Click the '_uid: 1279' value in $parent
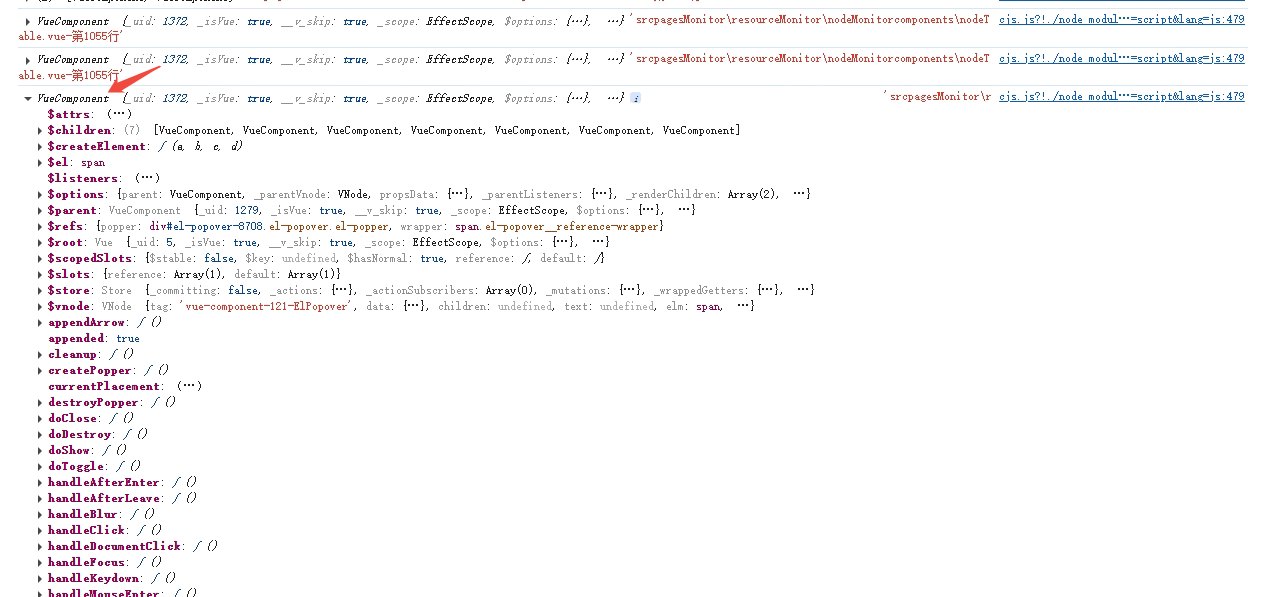 tap(226, 210)
